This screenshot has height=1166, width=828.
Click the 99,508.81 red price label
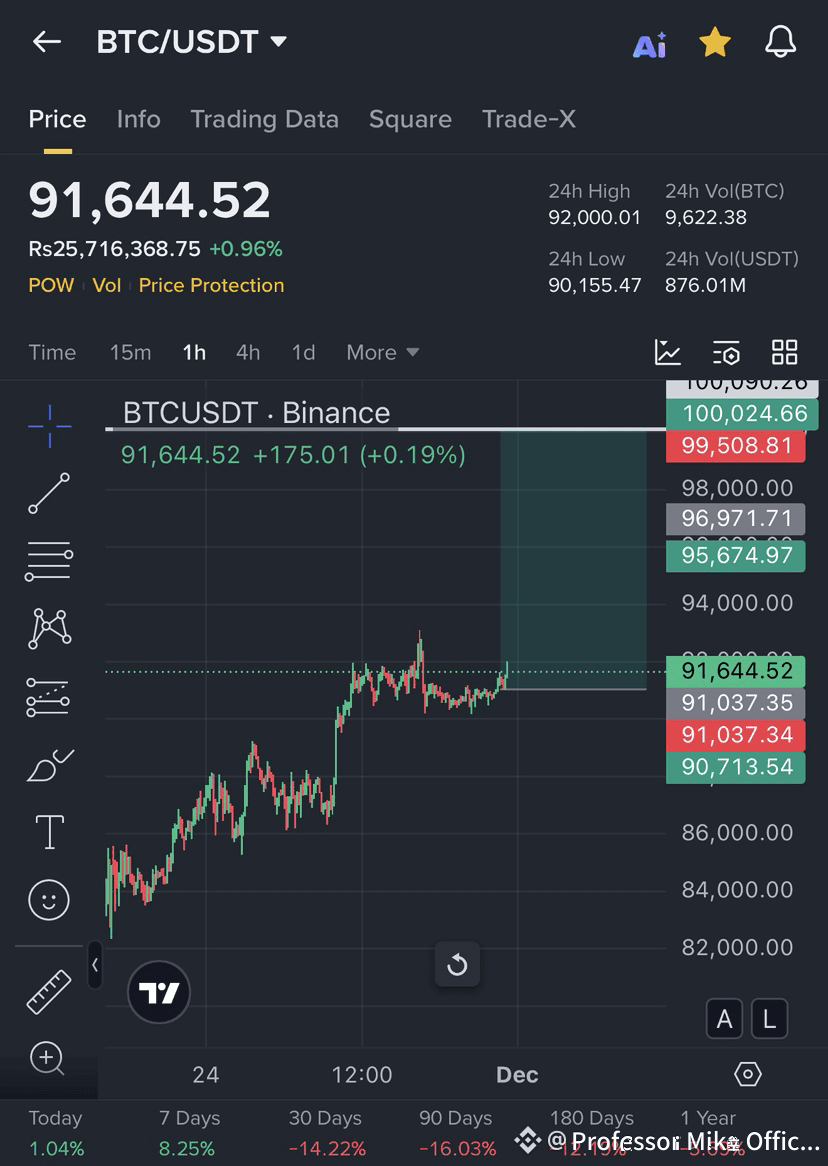coord(736,445)
